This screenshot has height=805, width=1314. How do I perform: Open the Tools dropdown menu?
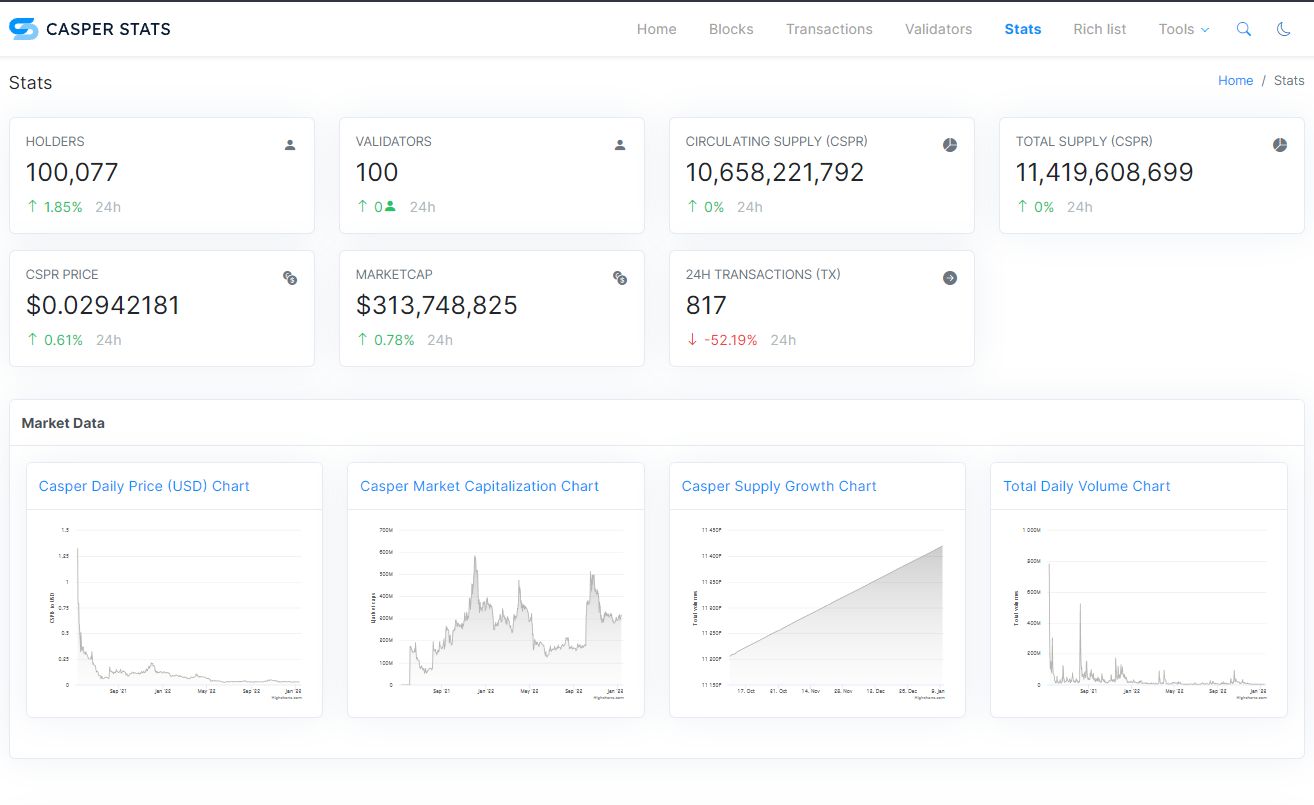[x=1182, y=29]
